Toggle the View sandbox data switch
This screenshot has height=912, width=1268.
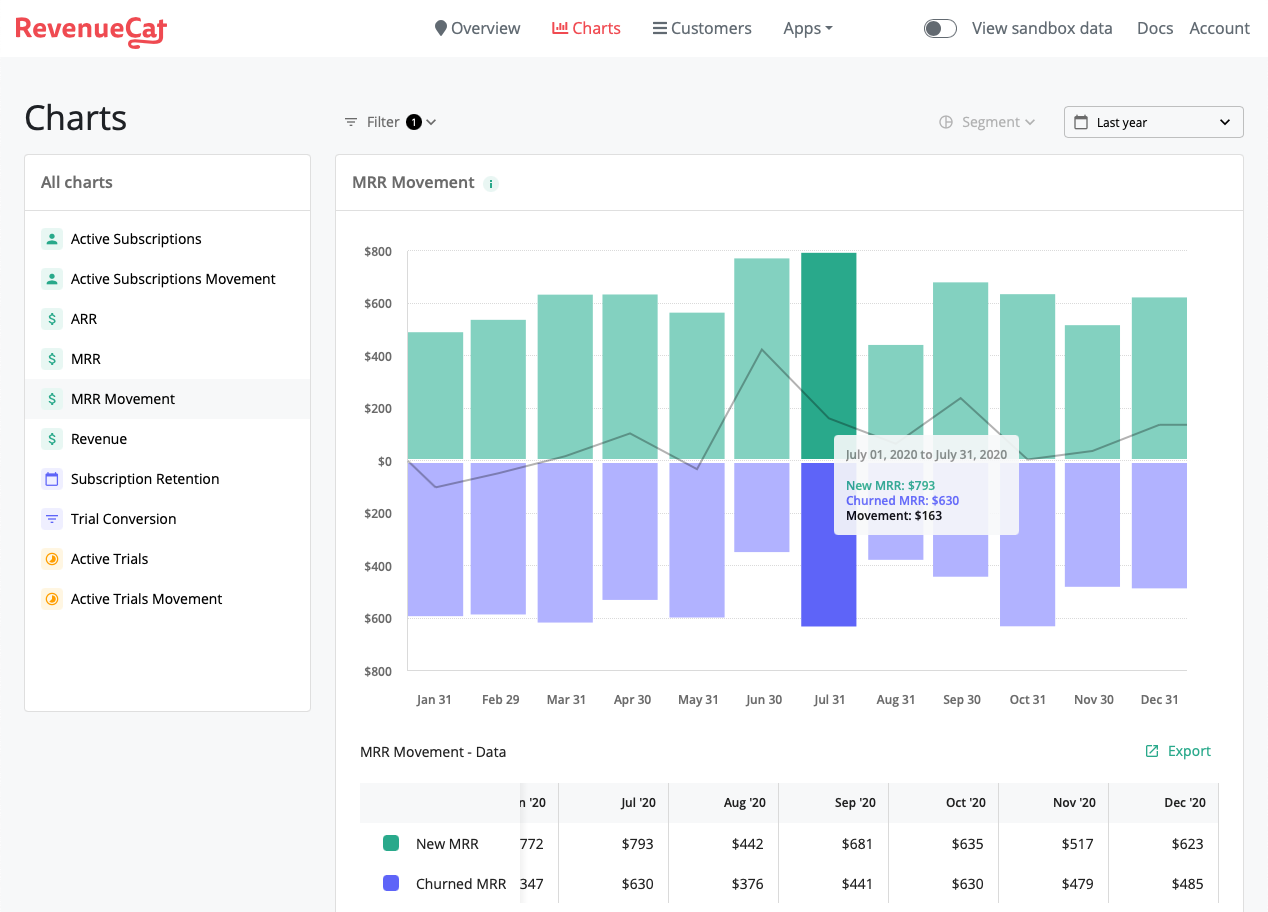point(940,28)
